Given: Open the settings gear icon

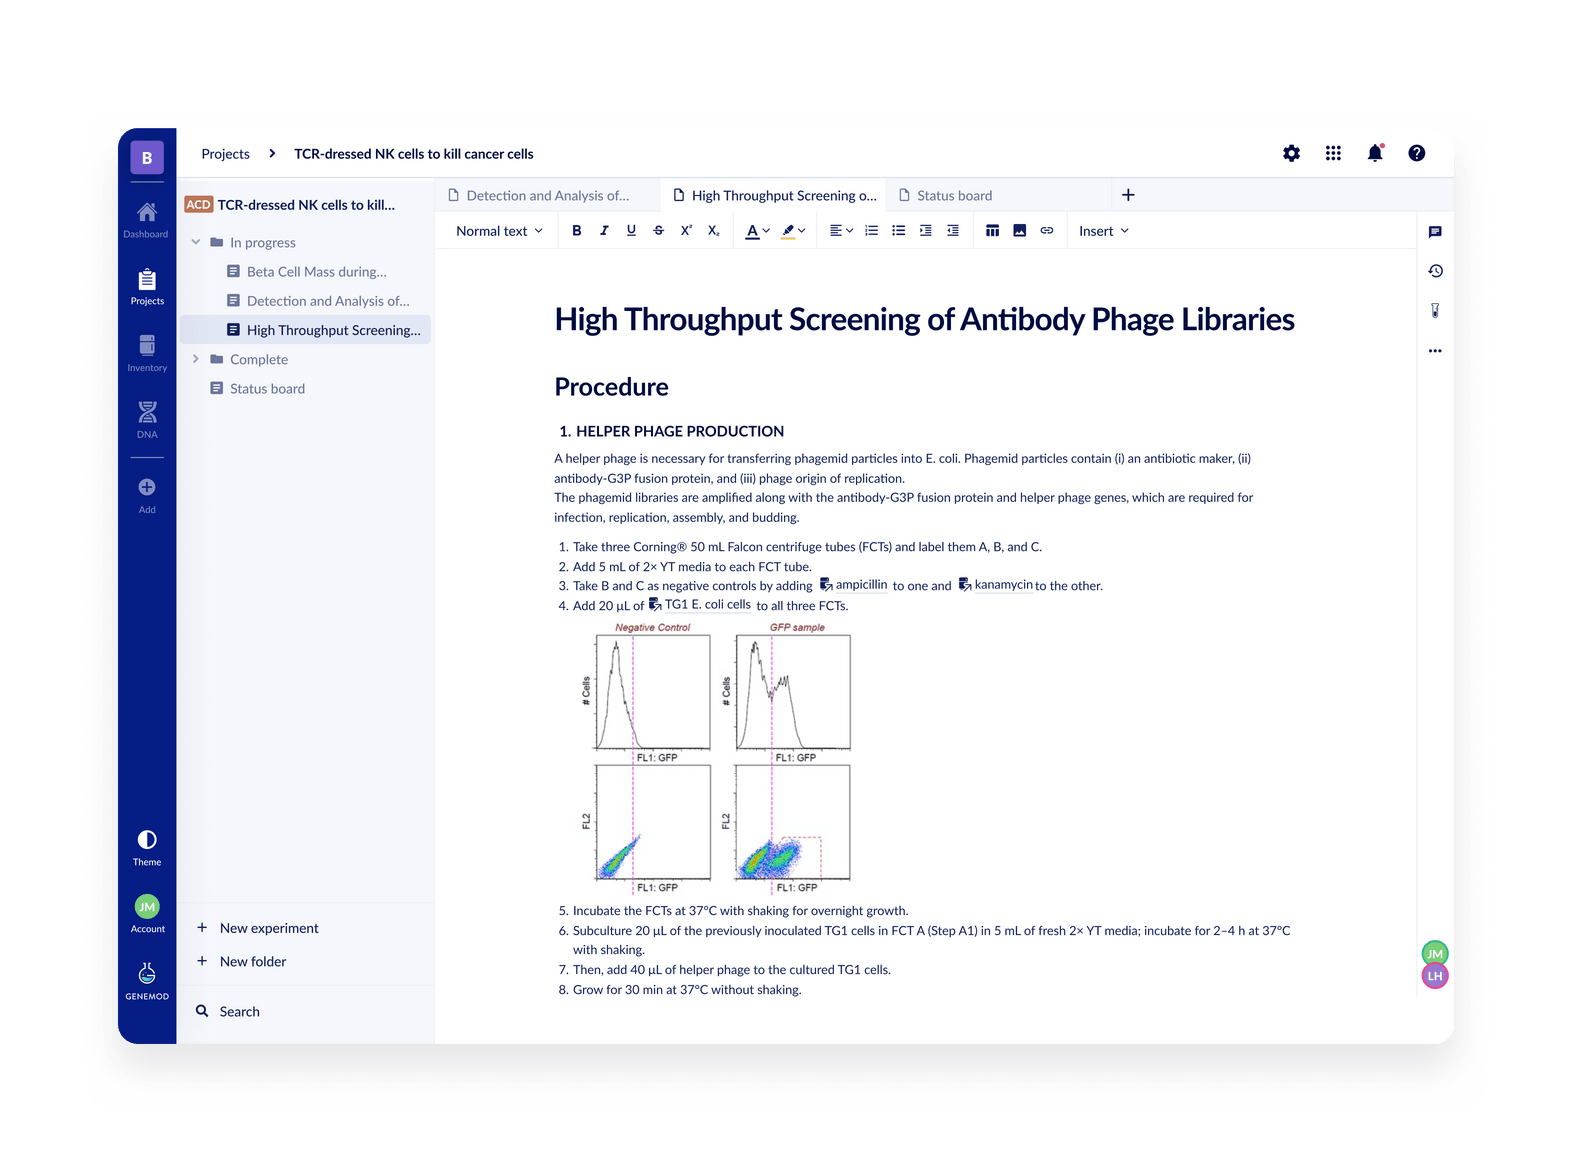Looking at the screenshot, I should (1291, 153).
